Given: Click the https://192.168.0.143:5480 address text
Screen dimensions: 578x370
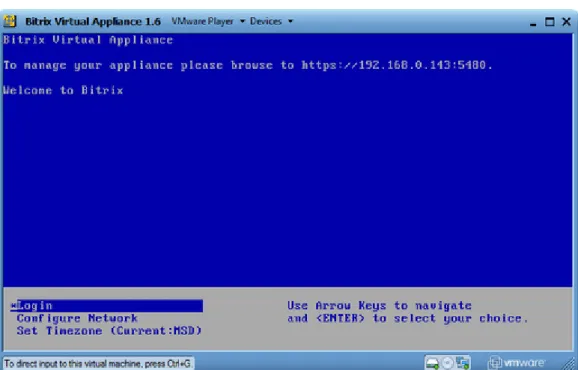Looking at the screenshot, I should [394, 65].
